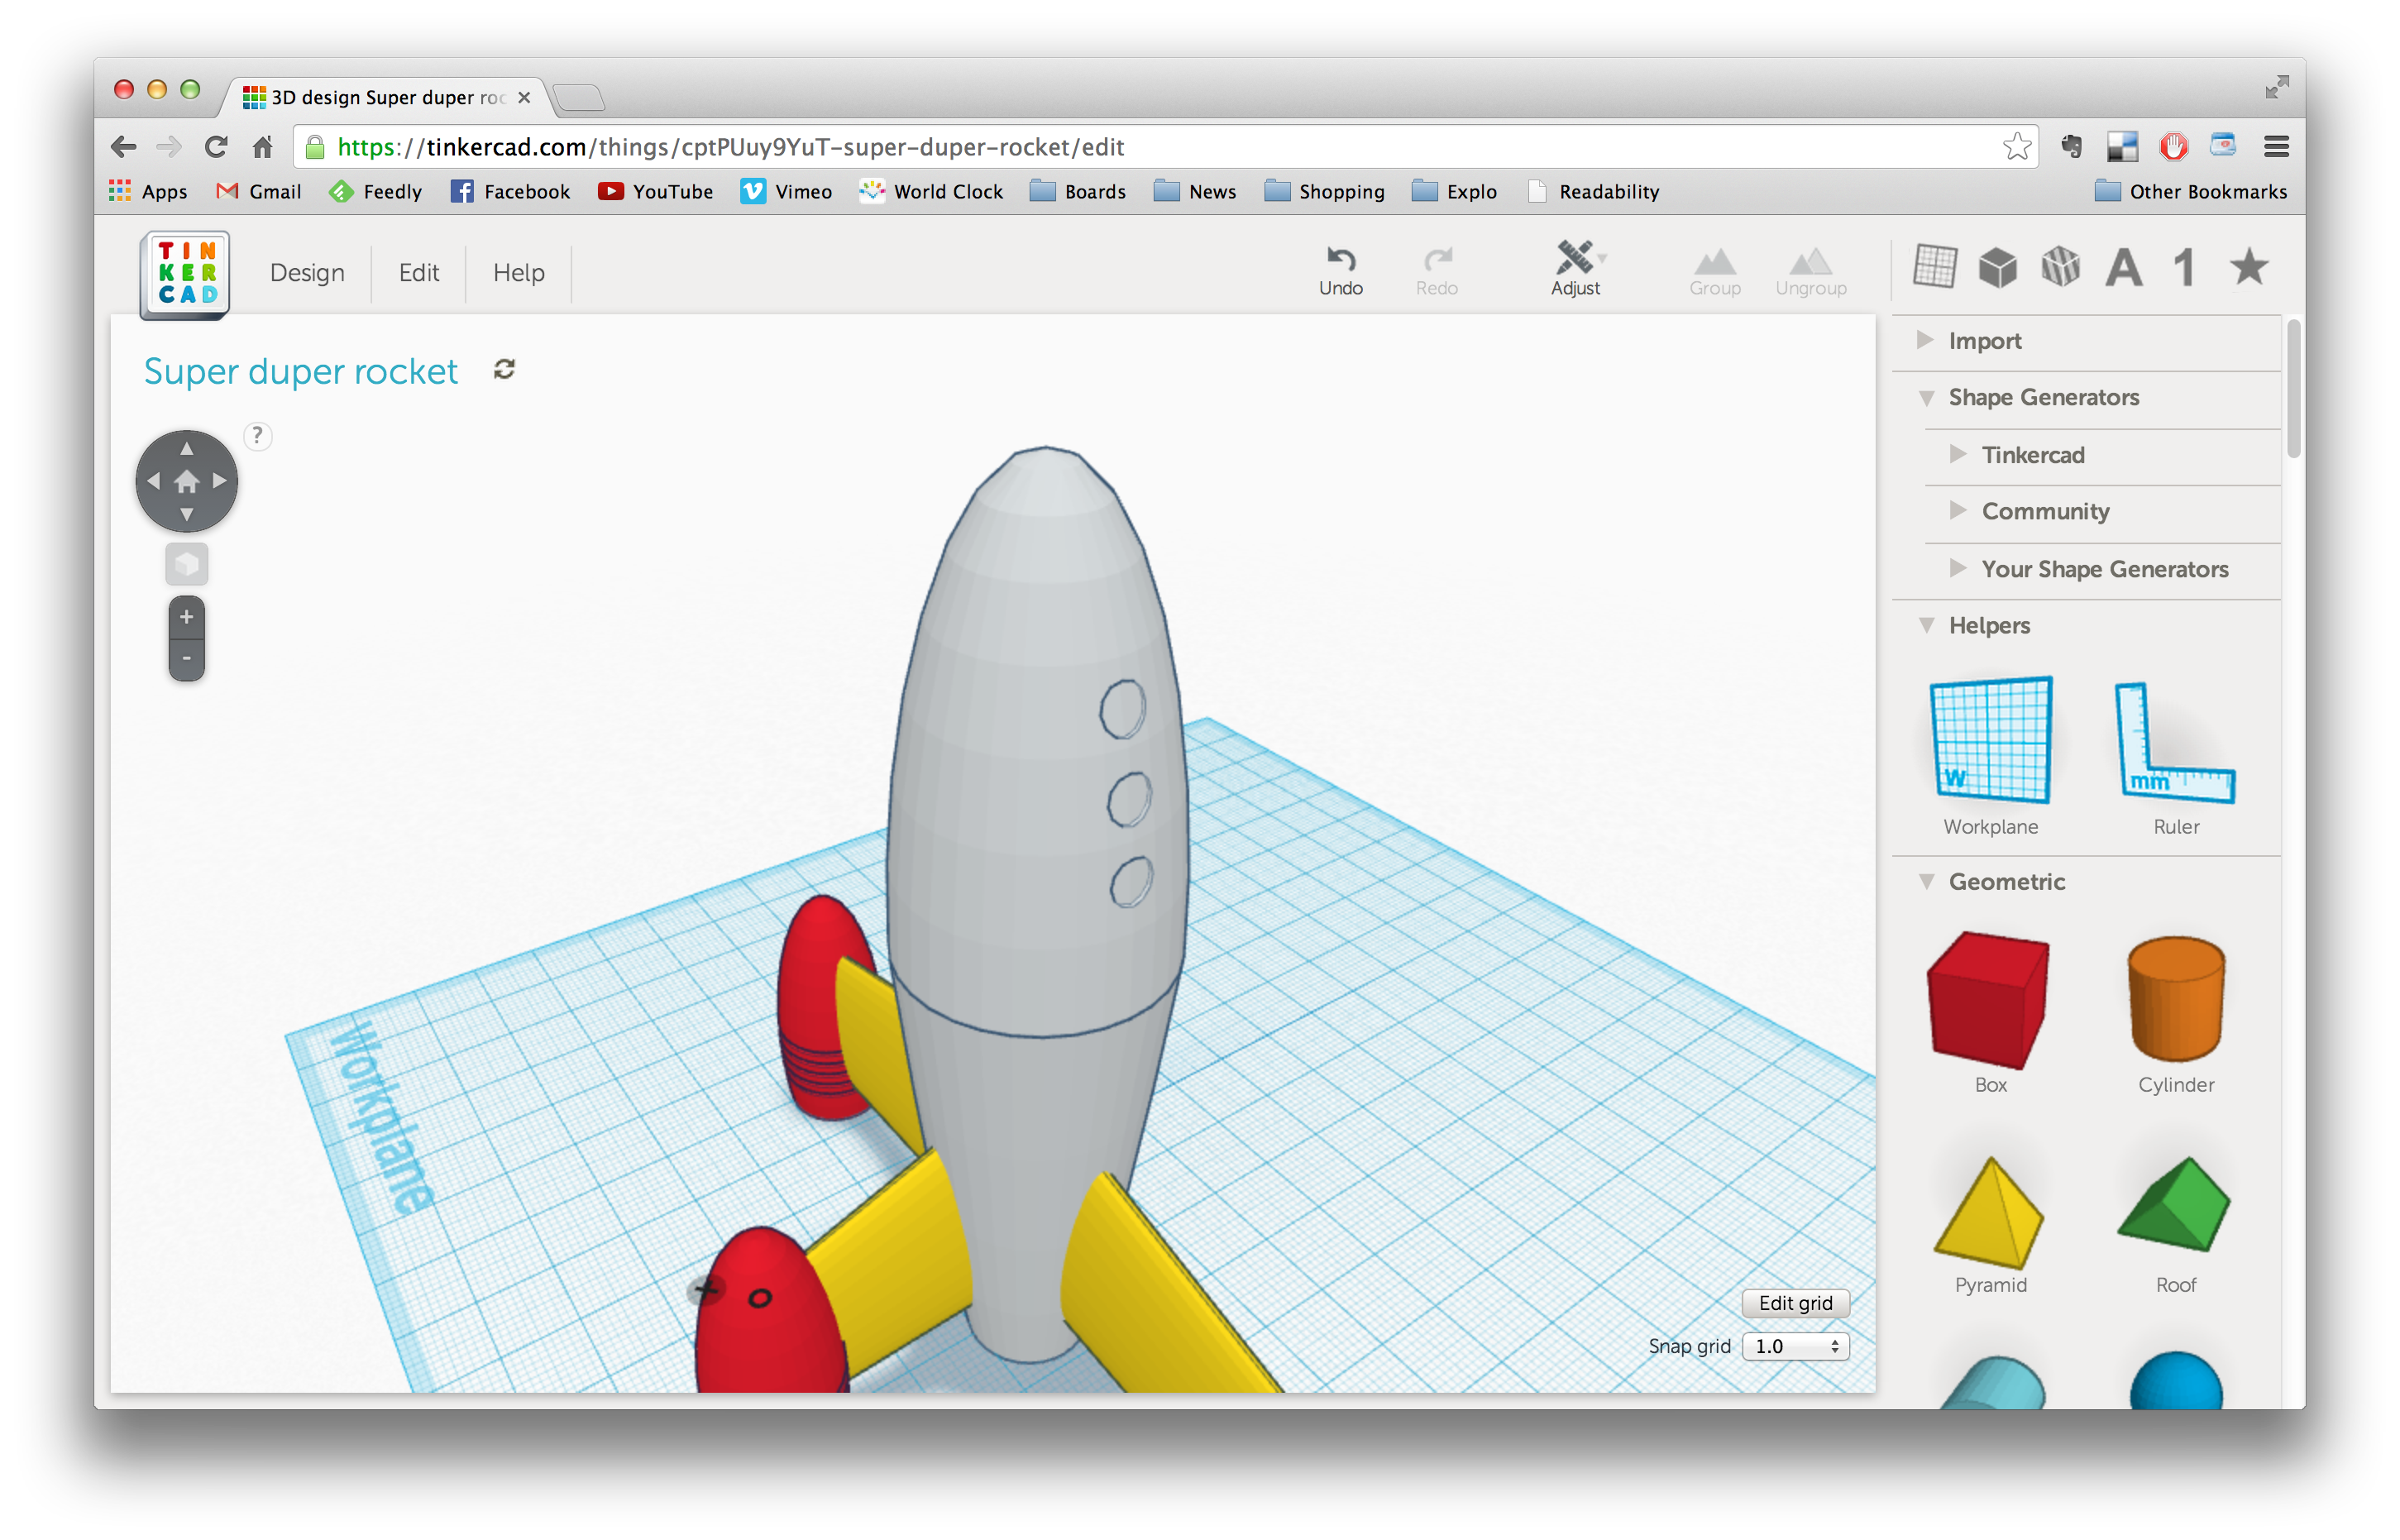2400x1540 pixels.
Task: Refresh the design name icon
Action: coord(504,369)
